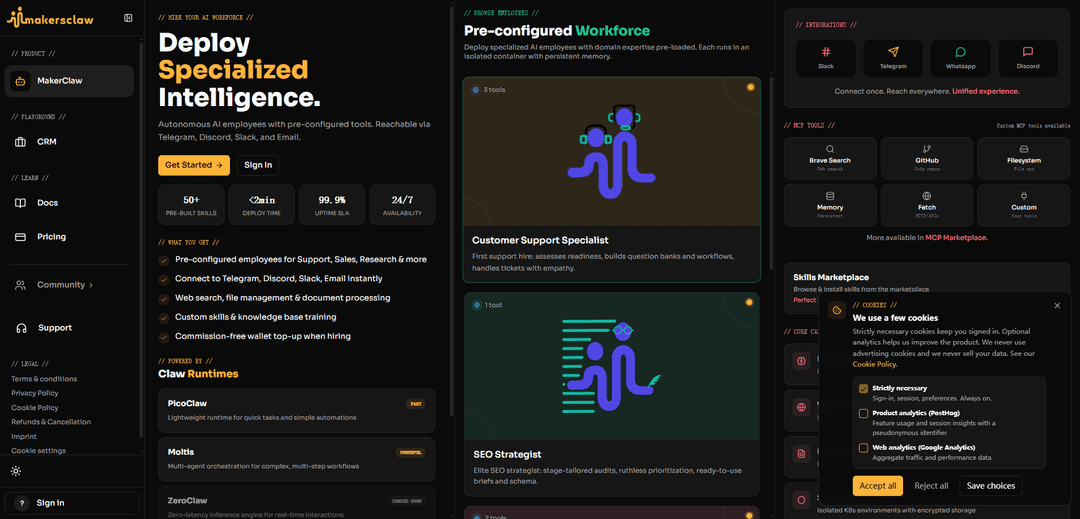
Task: Click the 50+ Pre-built Skills stat
Action: [x=191, y=204]
